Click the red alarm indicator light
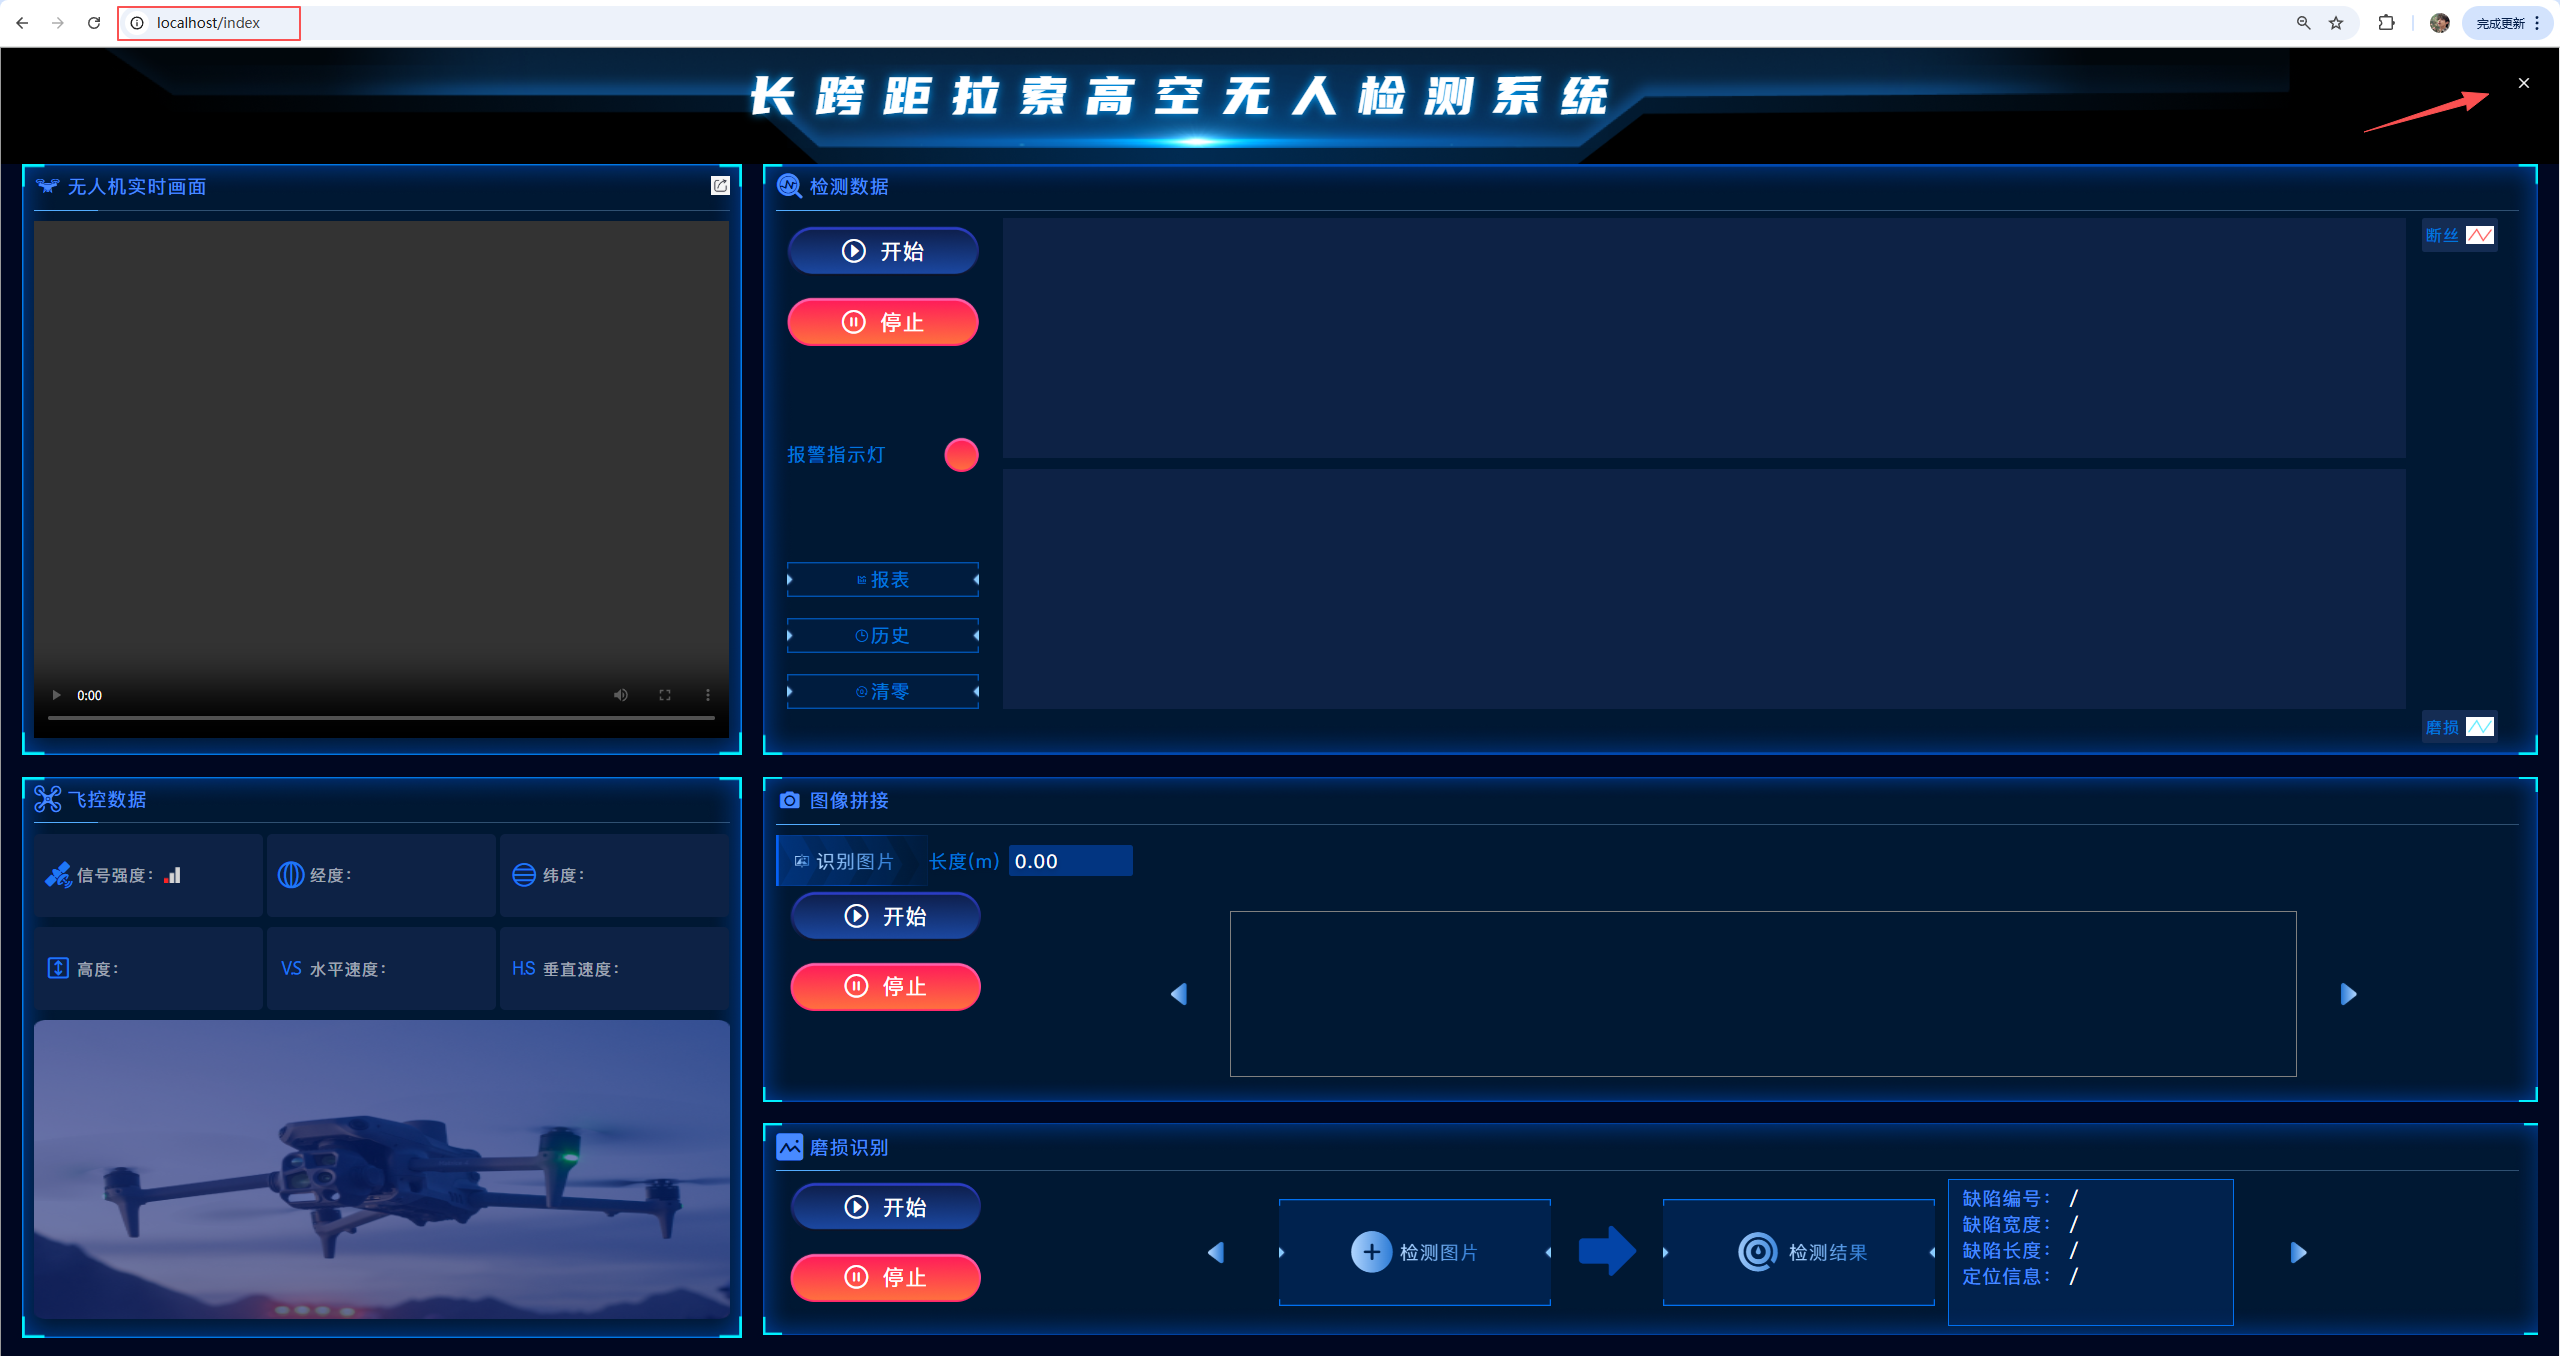 [x=961, y=455]
